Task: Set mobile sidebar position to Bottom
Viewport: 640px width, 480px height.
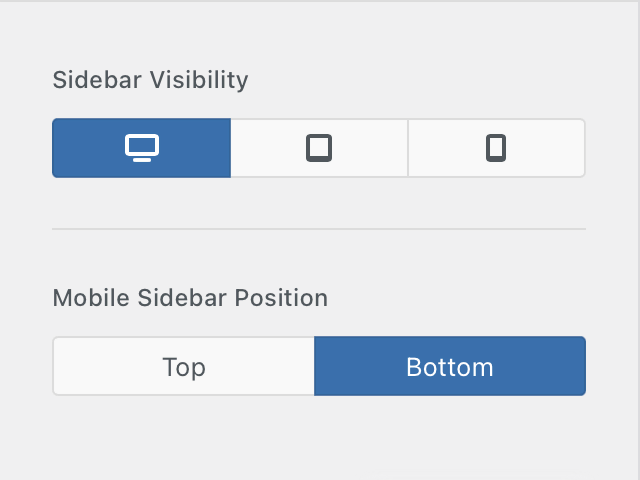Action: (450, 367)
